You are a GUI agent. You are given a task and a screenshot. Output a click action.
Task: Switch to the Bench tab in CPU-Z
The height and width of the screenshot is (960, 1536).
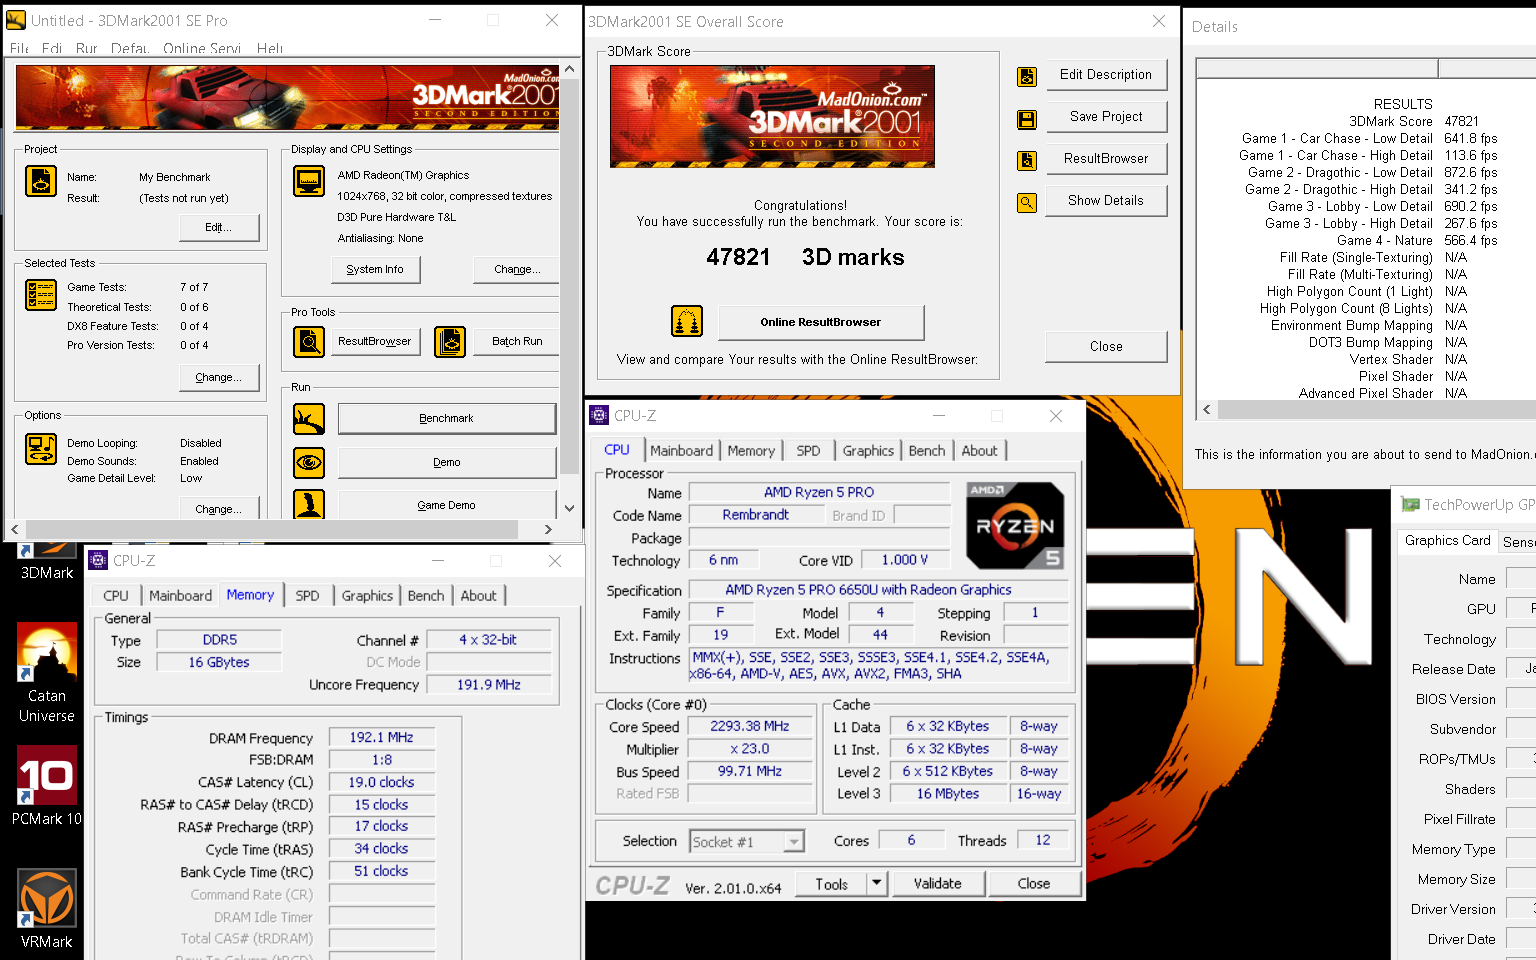tap(927, 451)
